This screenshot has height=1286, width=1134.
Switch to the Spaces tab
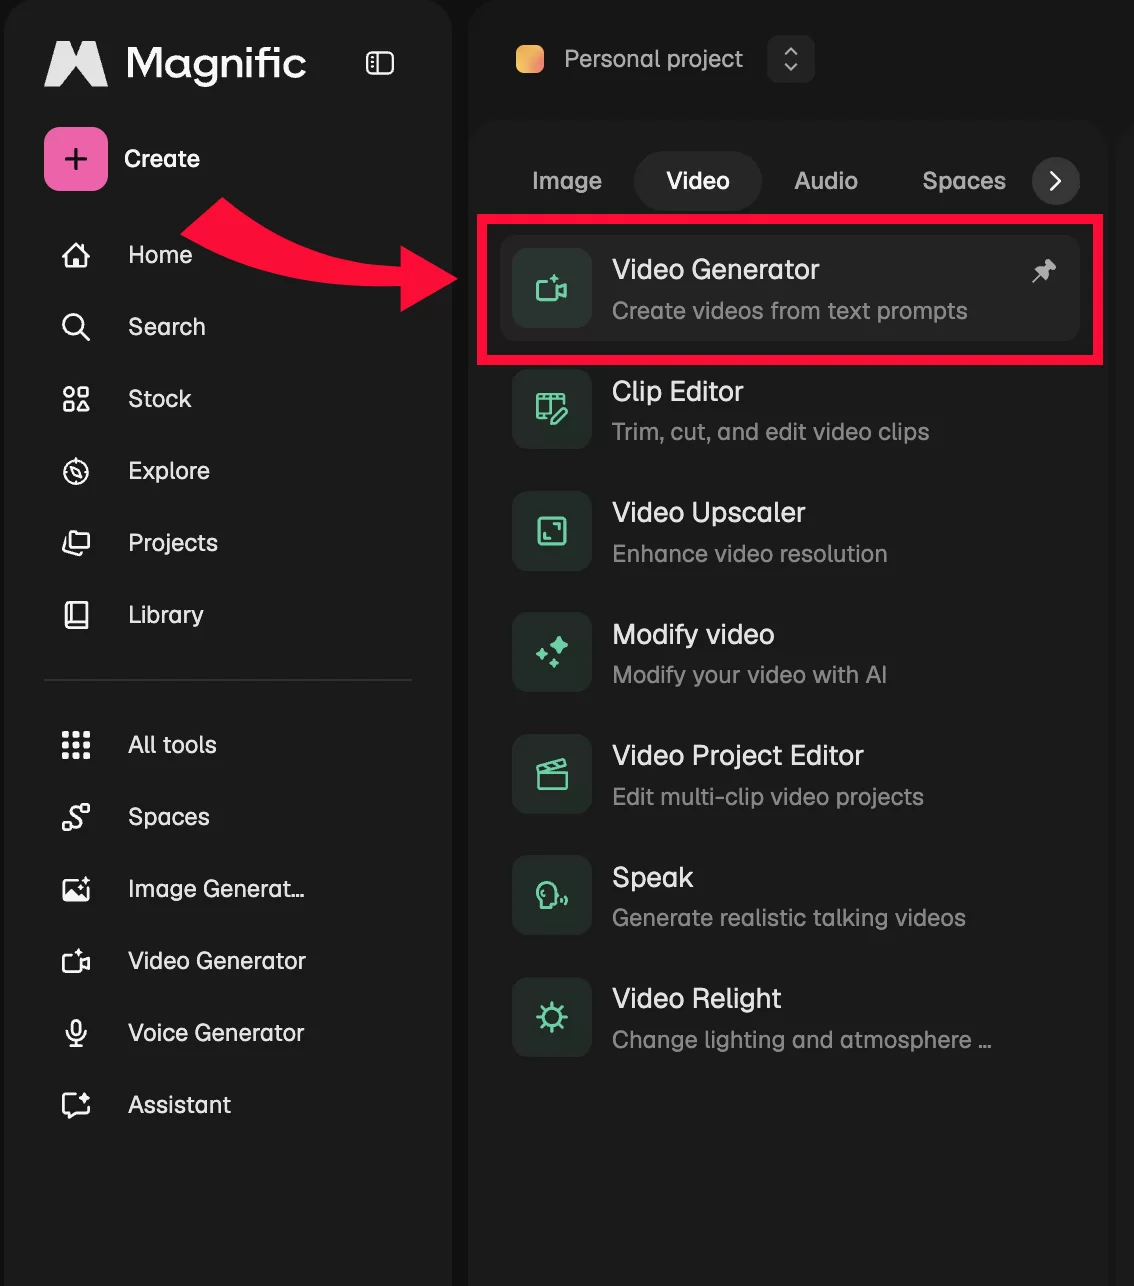pos(964,181)
